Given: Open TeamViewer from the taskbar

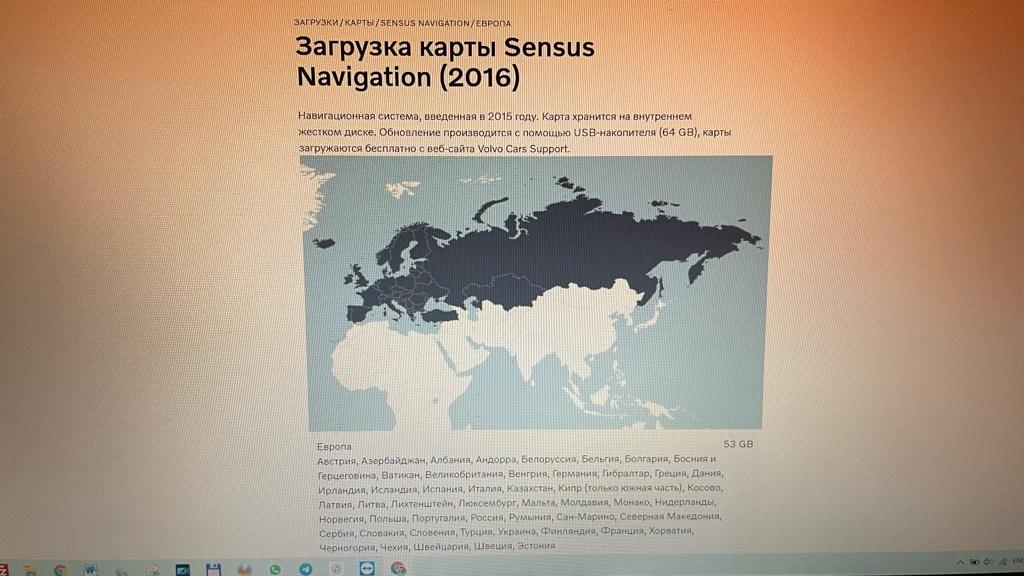Looking at the screenshot, I should point(367,569).
